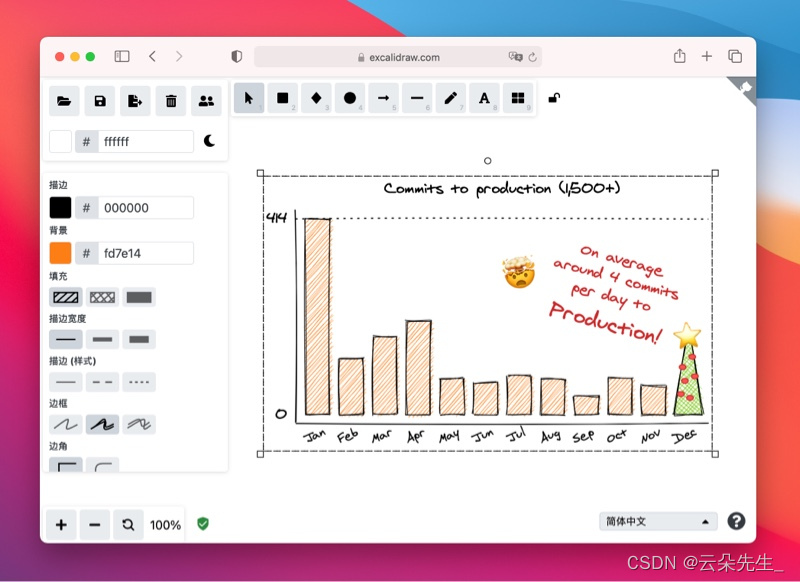800x582 pixels.
Task: Select the Rectangle tool
Action: [283, 98]
